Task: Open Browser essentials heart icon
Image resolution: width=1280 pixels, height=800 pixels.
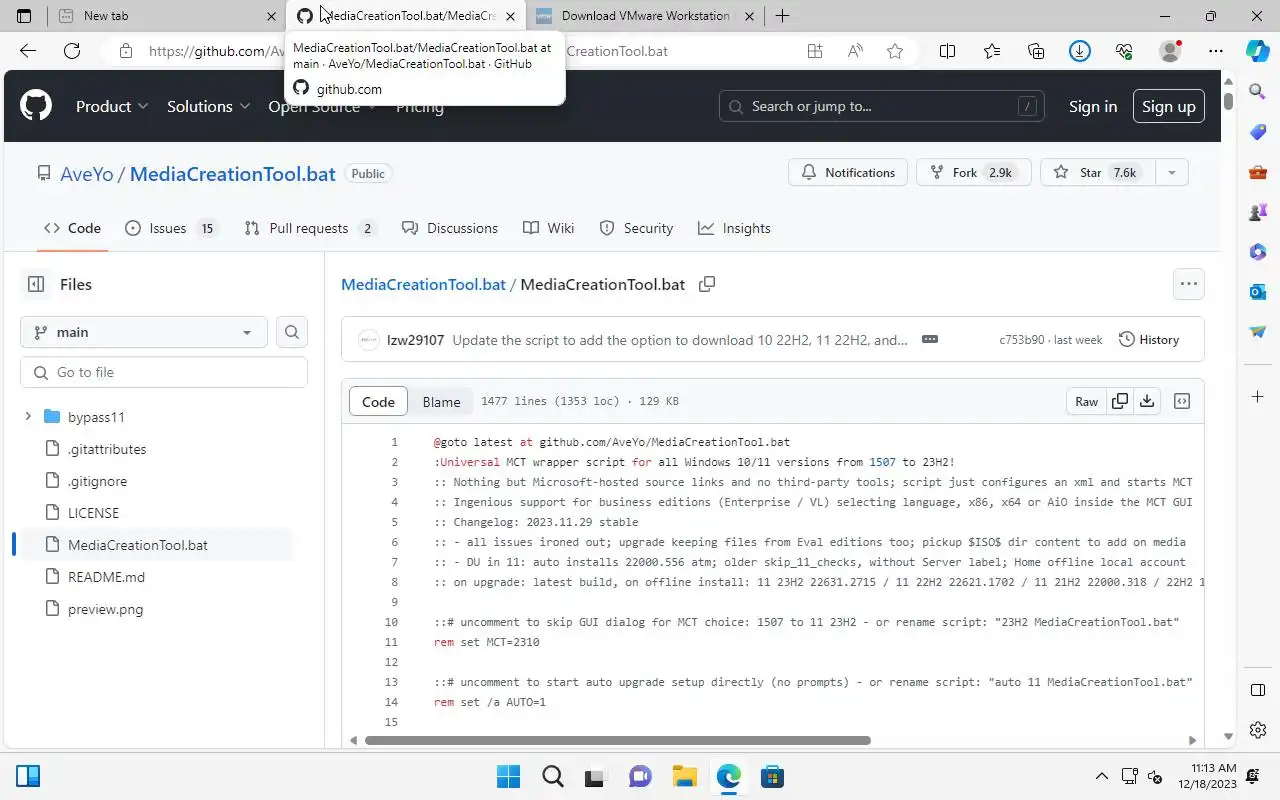Action: click(1124, 51)
